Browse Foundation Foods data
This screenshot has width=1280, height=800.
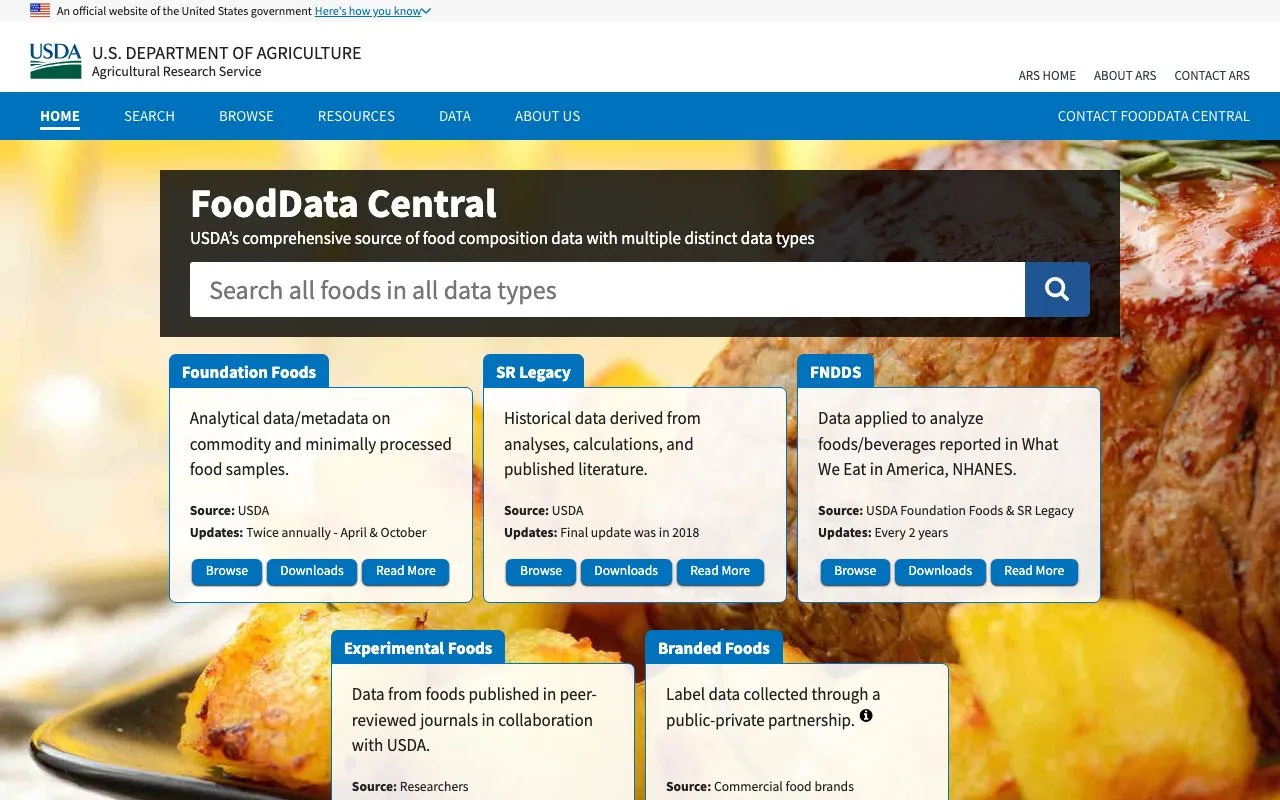click(227, 571)
